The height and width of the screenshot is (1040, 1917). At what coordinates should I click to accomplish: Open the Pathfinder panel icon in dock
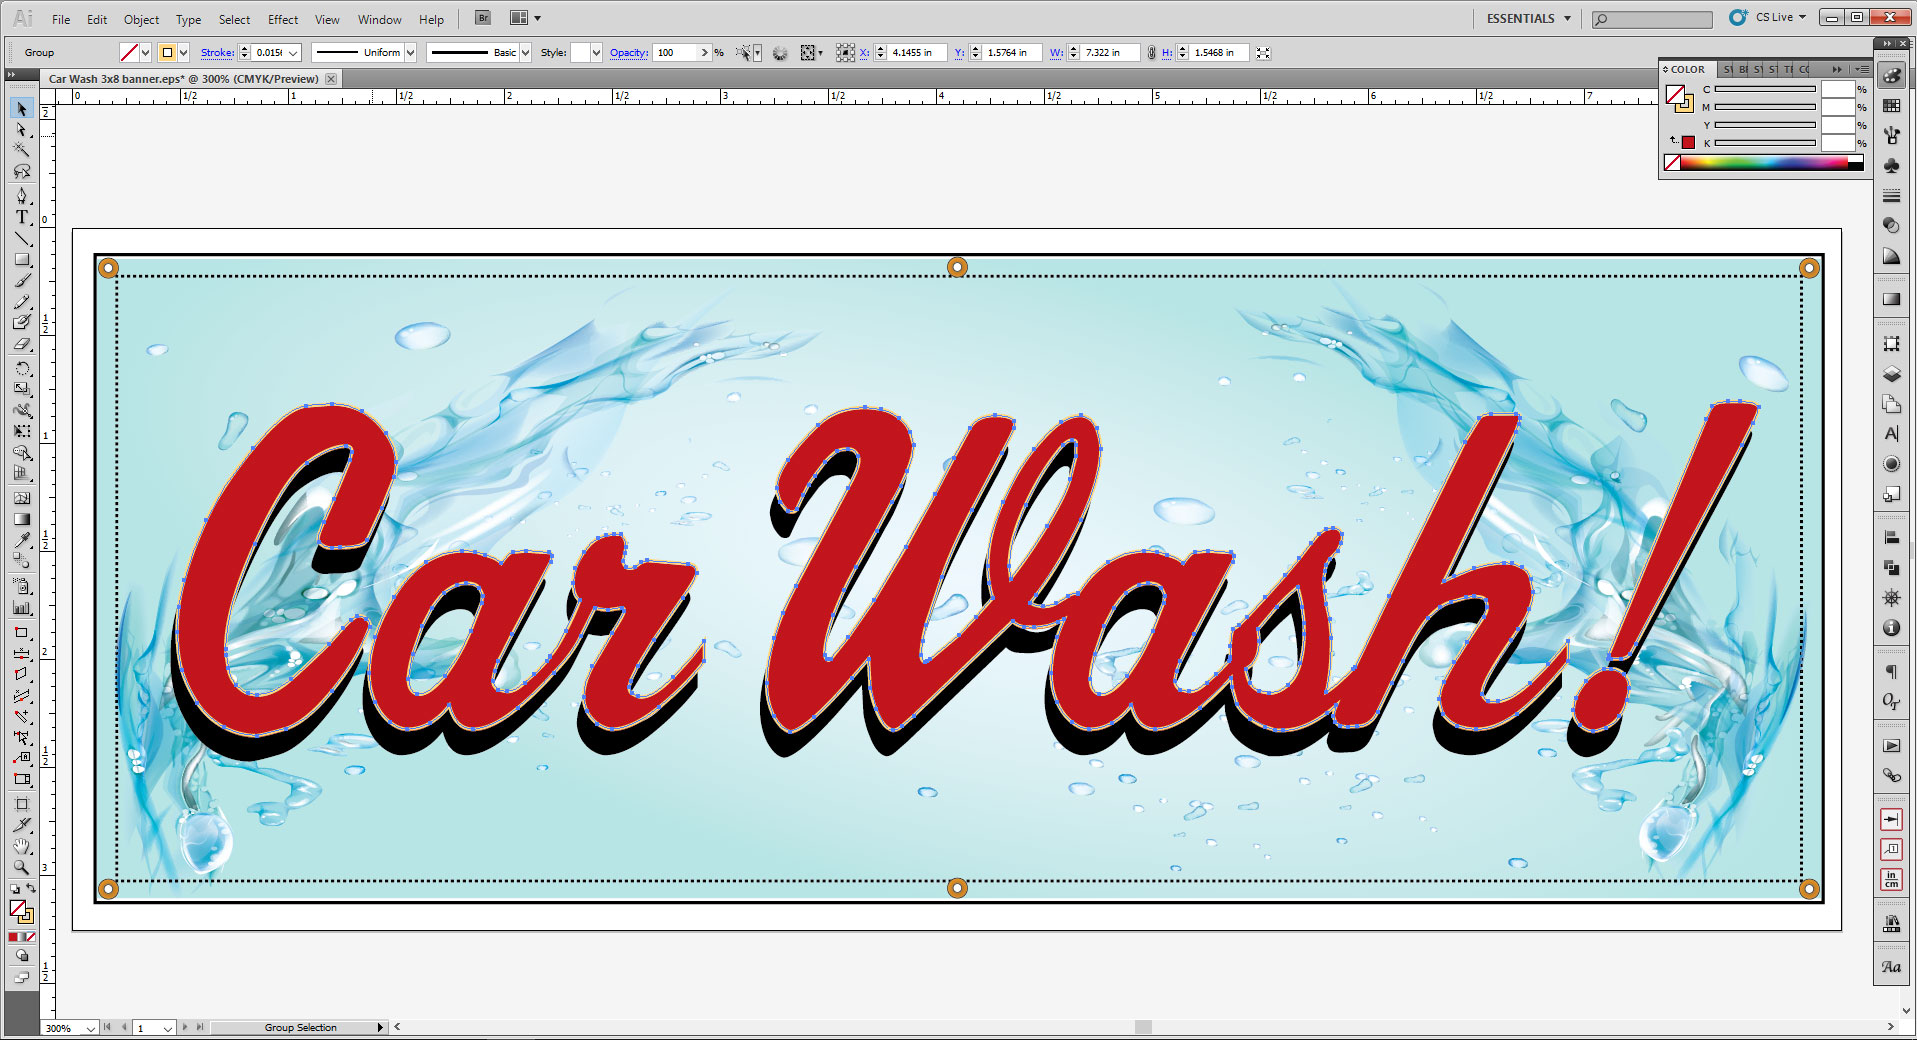pos(1891,568)
